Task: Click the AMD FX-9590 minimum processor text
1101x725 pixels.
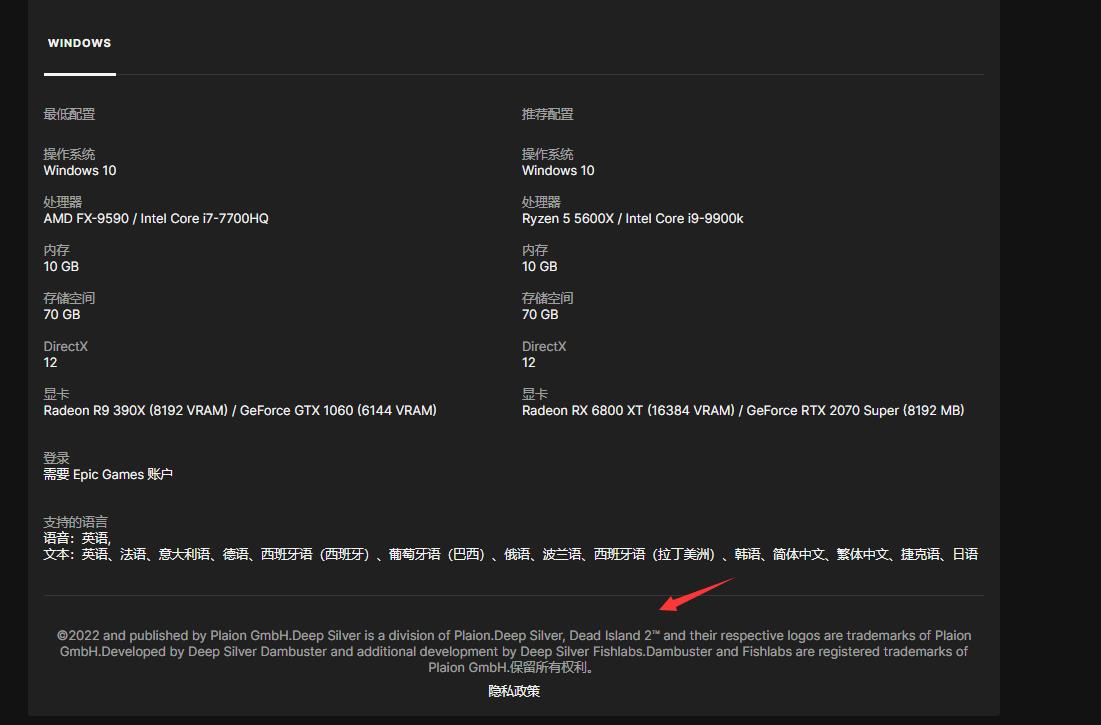Action: [155, 218]
